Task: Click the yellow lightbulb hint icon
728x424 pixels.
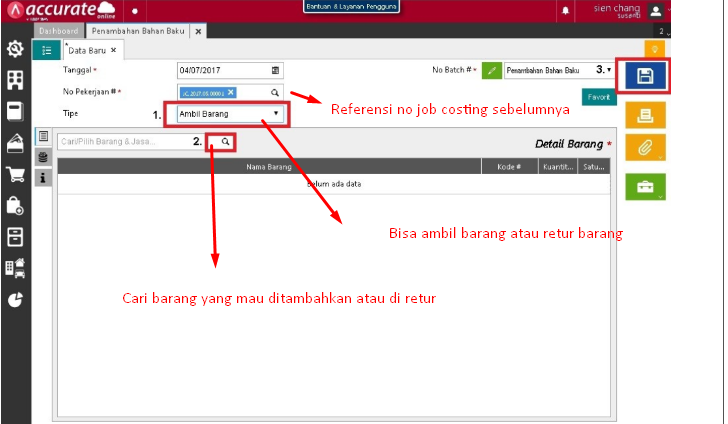Action: point(654,49)
